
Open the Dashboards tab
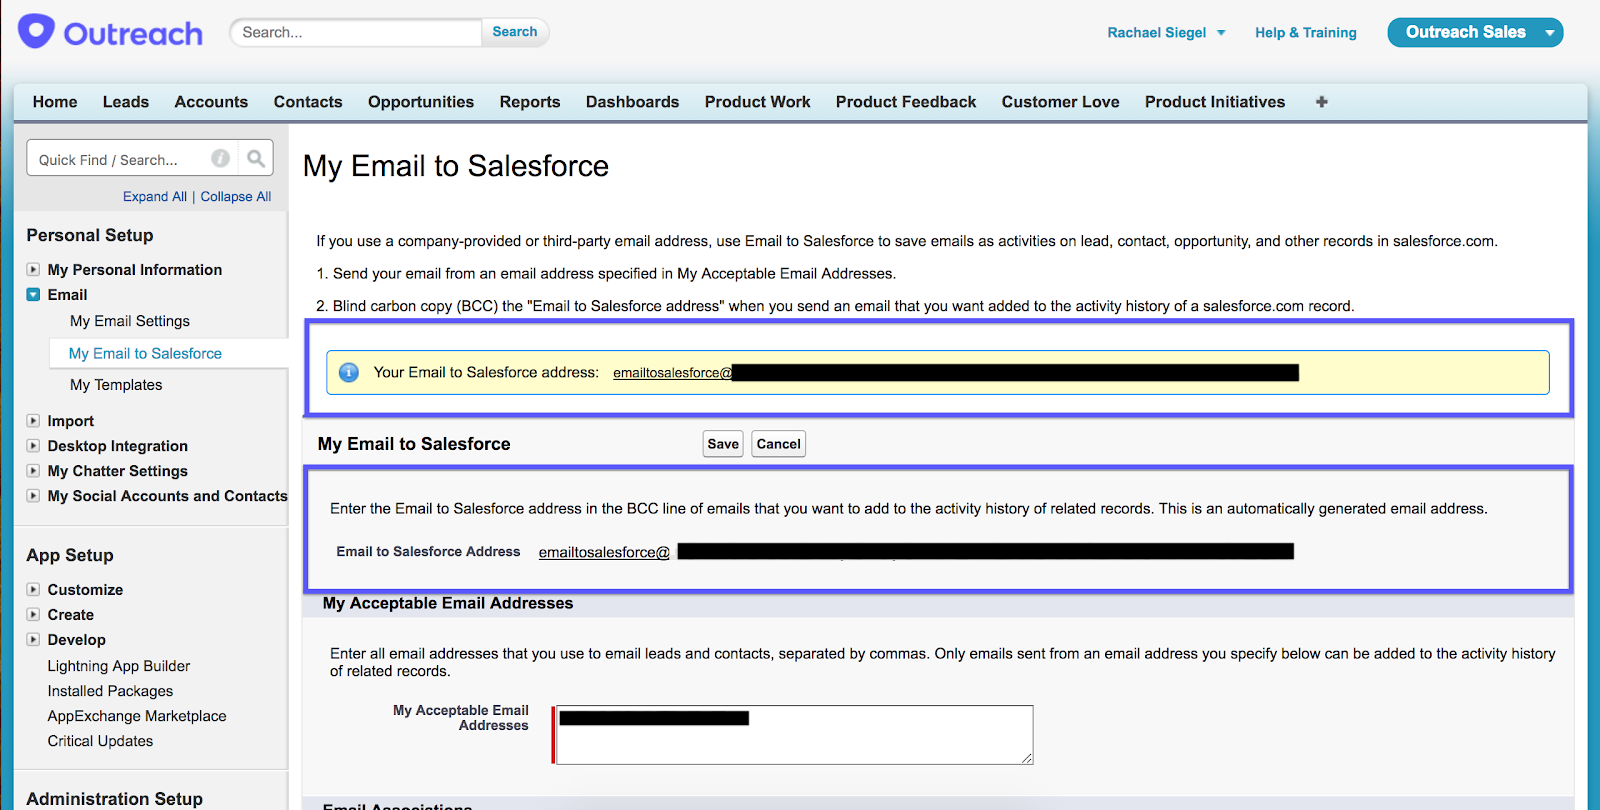point(632,102)
